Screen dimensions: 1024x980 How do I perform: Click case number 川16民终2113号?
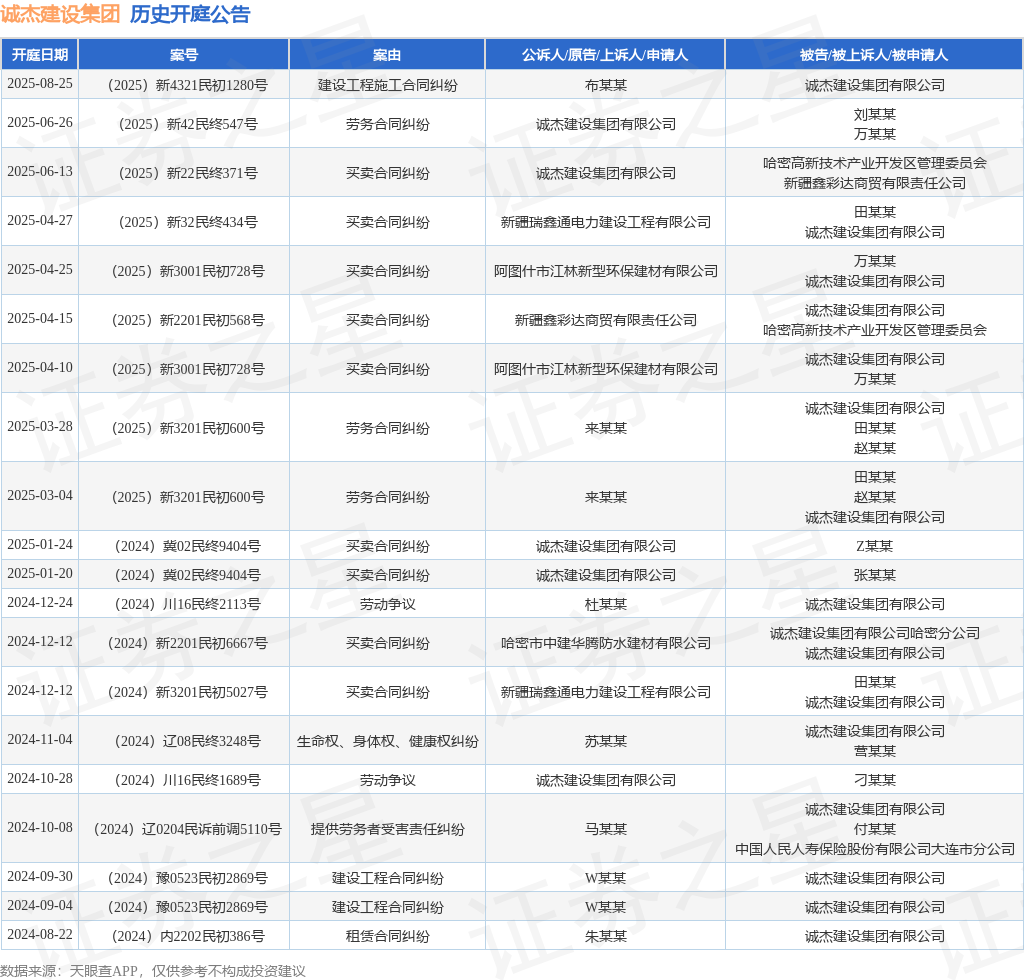coord(187,604)
